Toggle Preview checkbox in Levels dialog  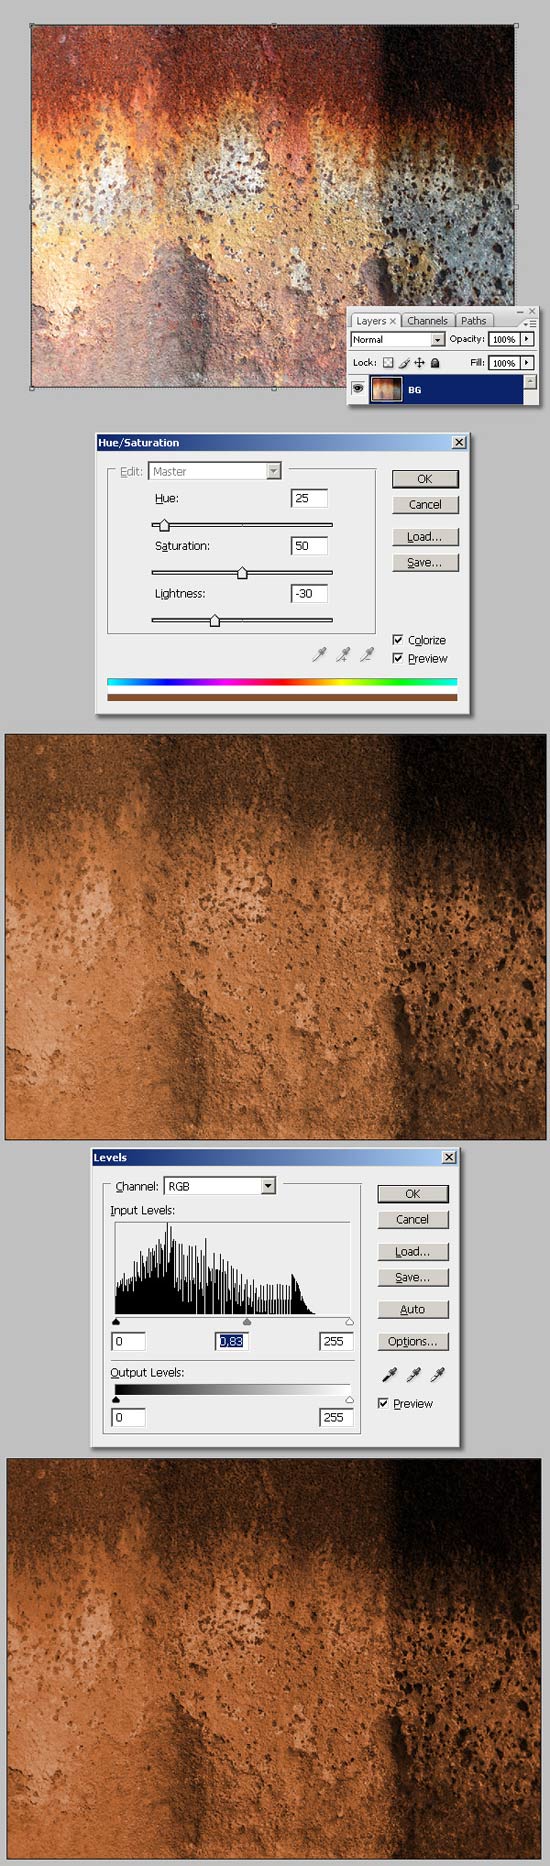pyautogui.click(x=383, y=1403)
